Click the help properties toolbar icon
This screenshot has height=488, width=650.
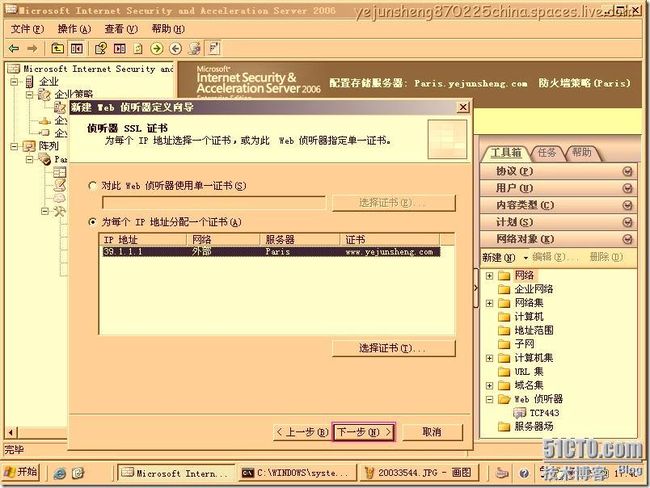[x=100, y=49]
